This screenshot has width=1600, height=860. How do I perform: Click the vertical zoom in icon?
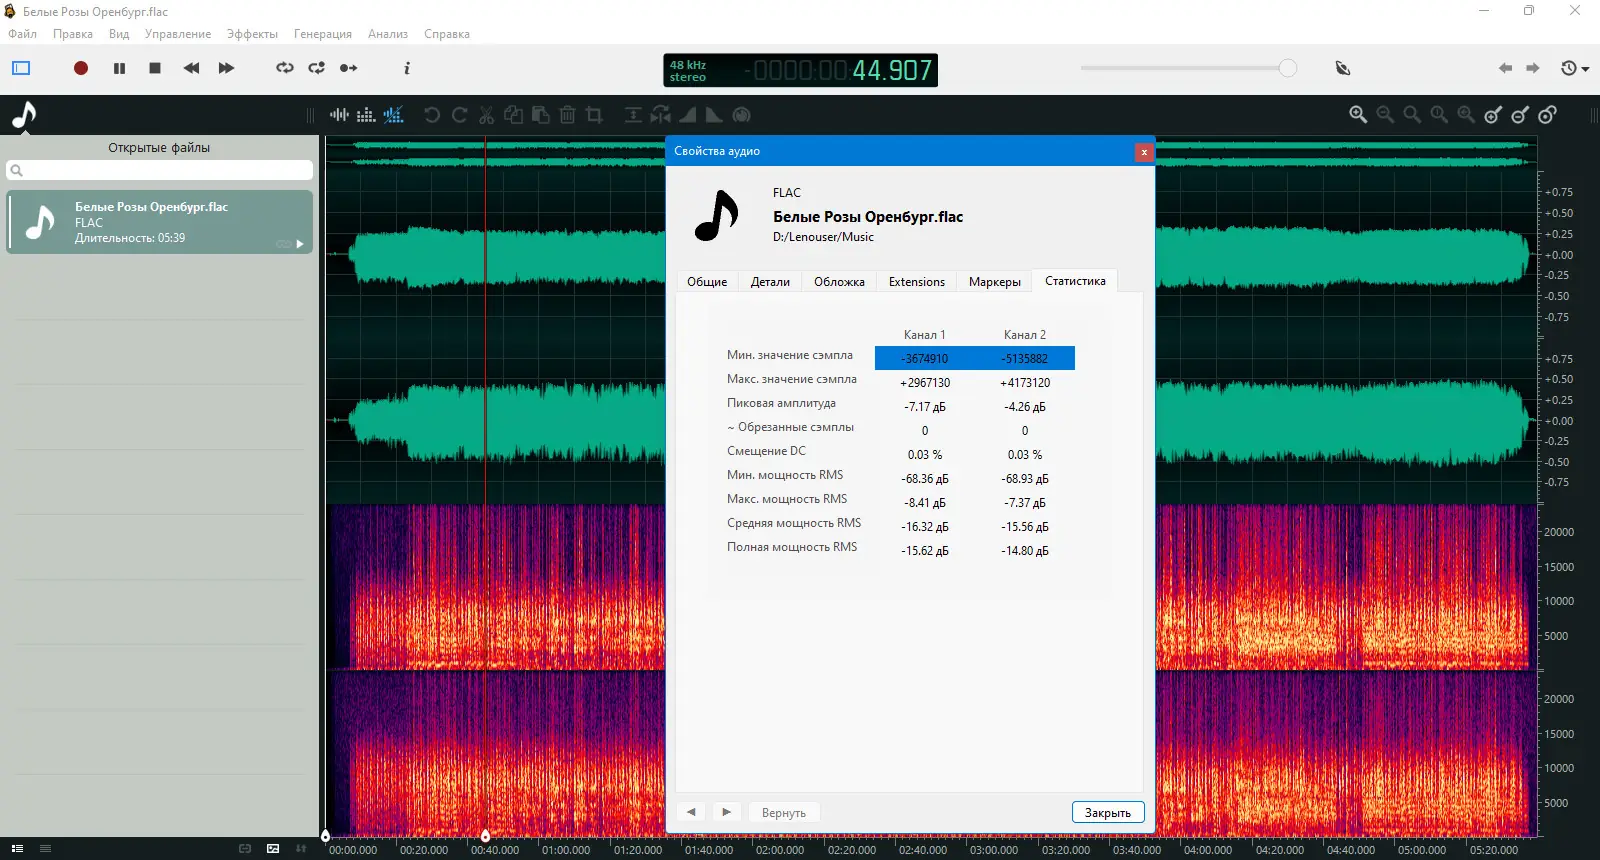[x=1493, y=115]
